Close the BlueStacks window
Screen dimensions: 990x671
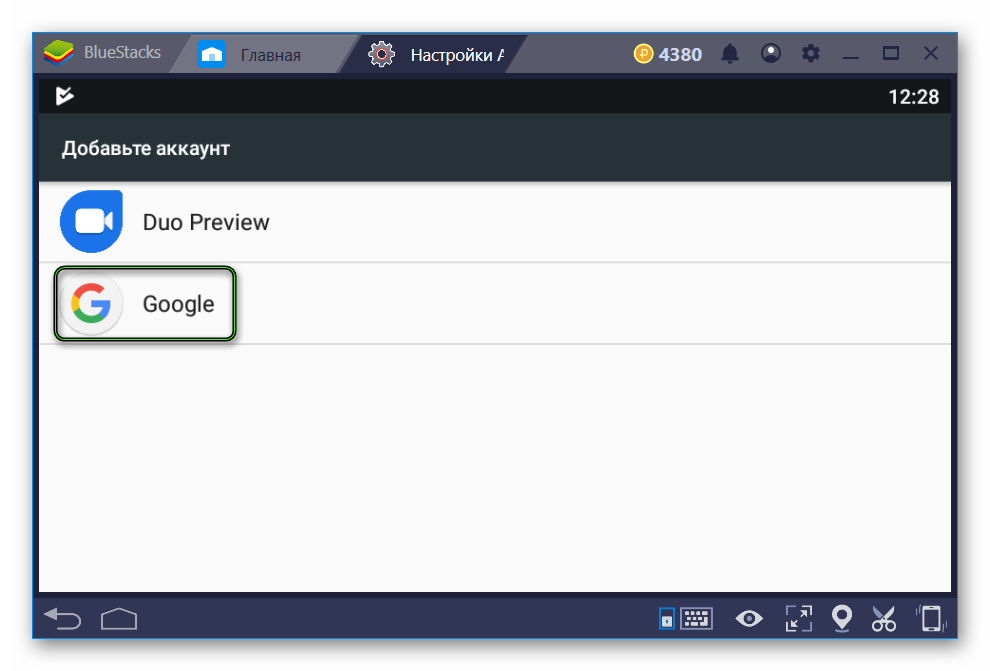coord(931,54)
